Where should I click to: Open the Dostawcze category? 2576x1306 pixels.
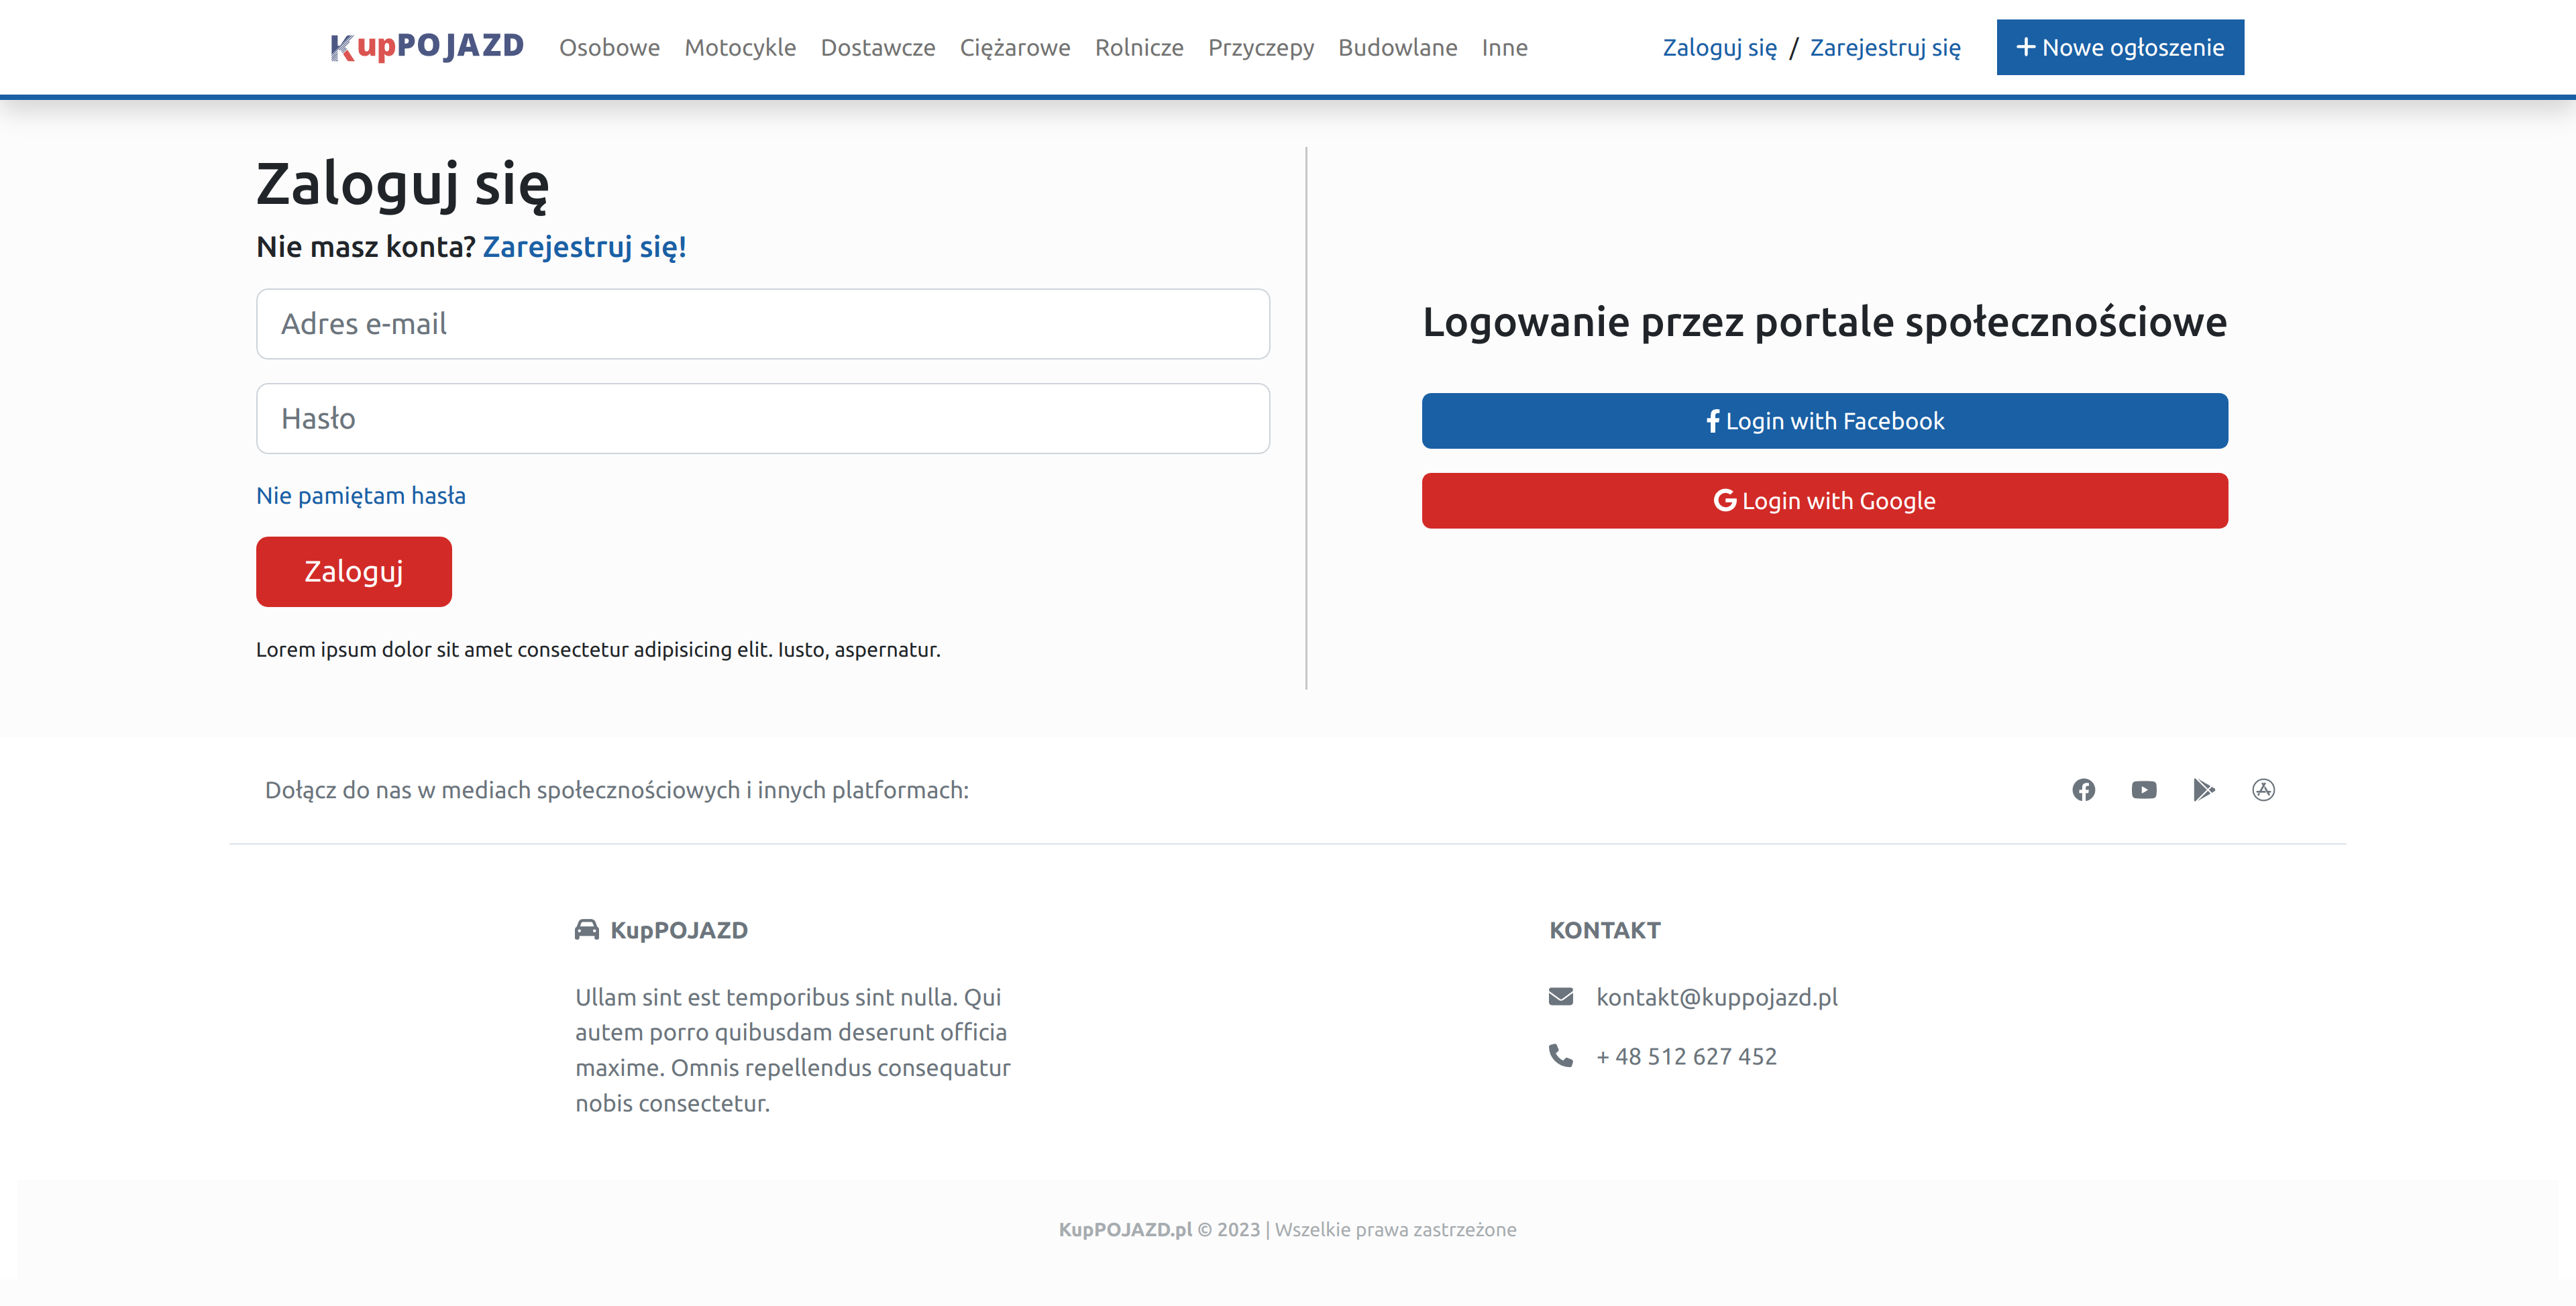tap(877, 47)
